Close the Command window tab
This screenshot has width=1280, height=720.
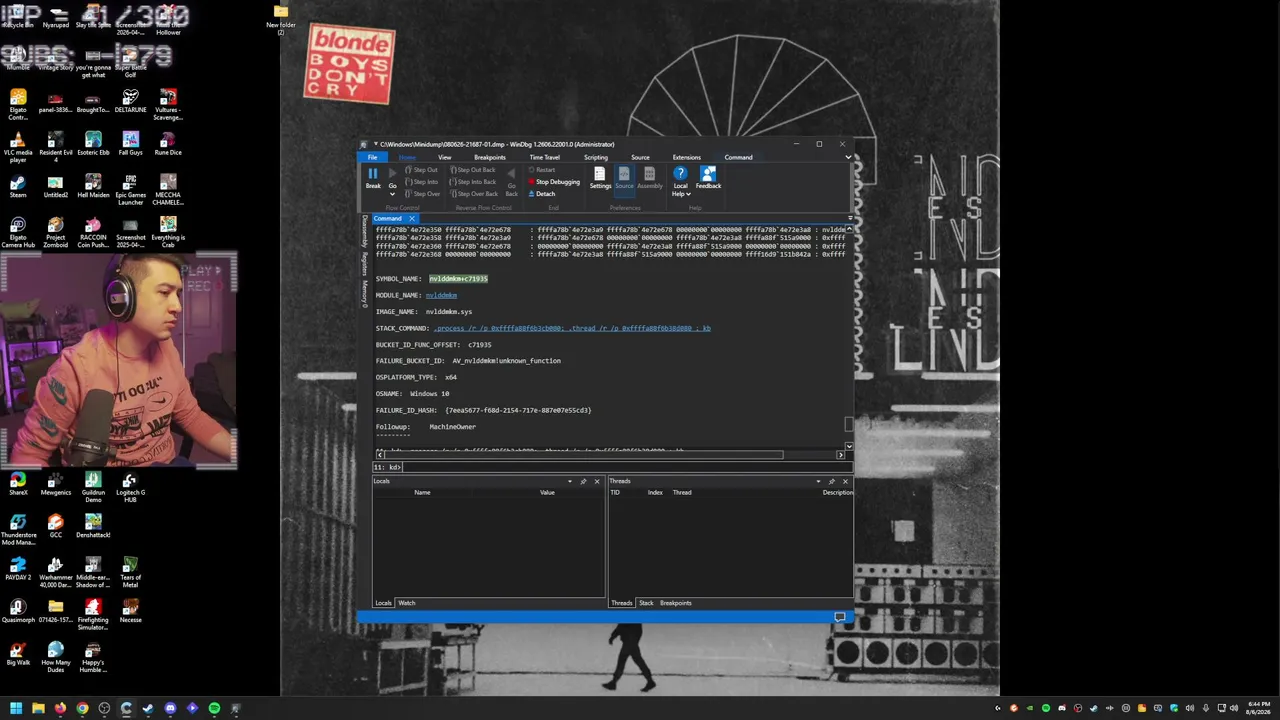411,219
